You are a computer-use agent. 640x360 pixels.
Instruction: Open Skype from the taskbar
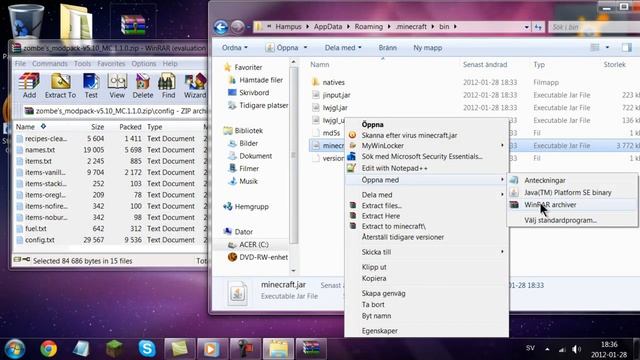pos(147,349)
